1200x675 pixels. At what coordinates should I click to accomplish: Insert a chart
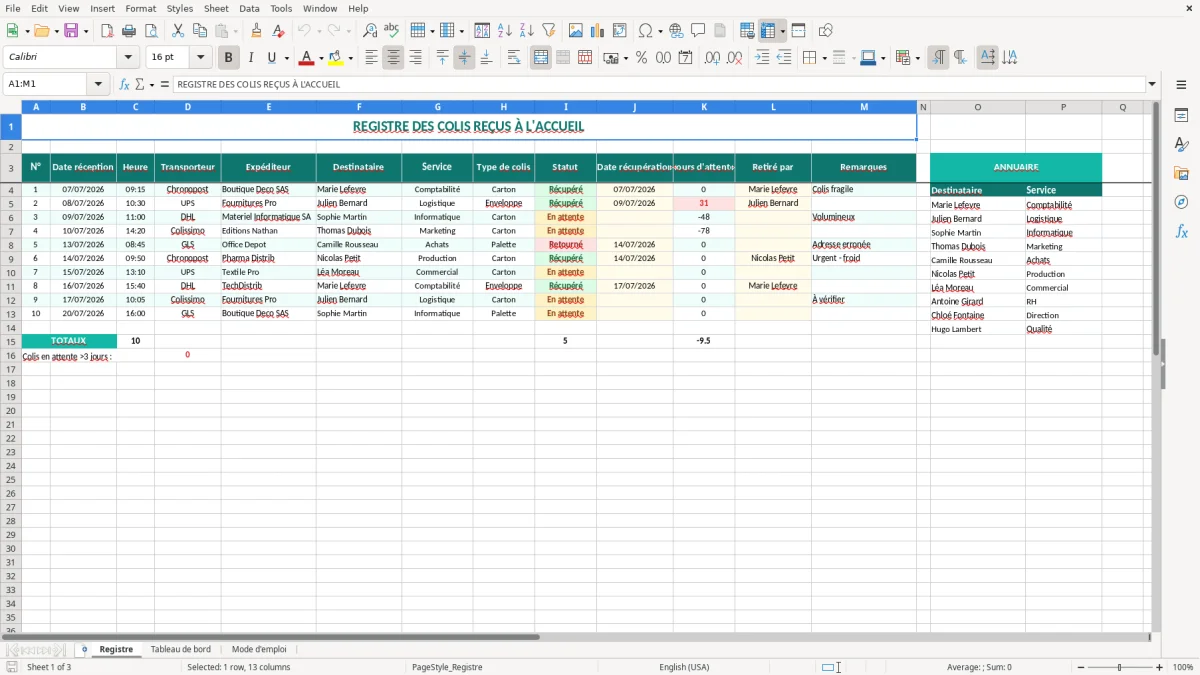(x=598, y=31)
